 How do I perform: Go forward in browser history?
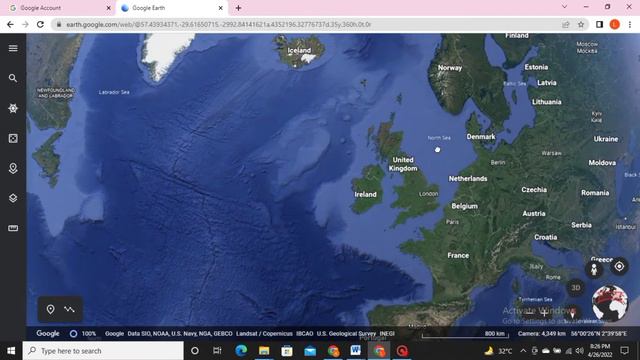coord(25,24)
